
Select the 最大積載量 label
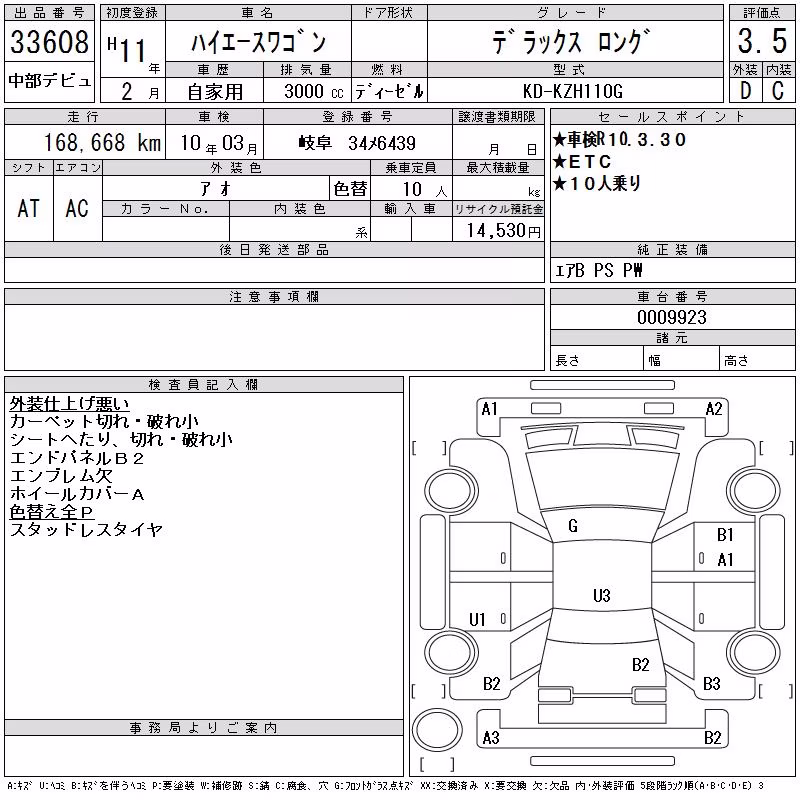pos(498,167)
